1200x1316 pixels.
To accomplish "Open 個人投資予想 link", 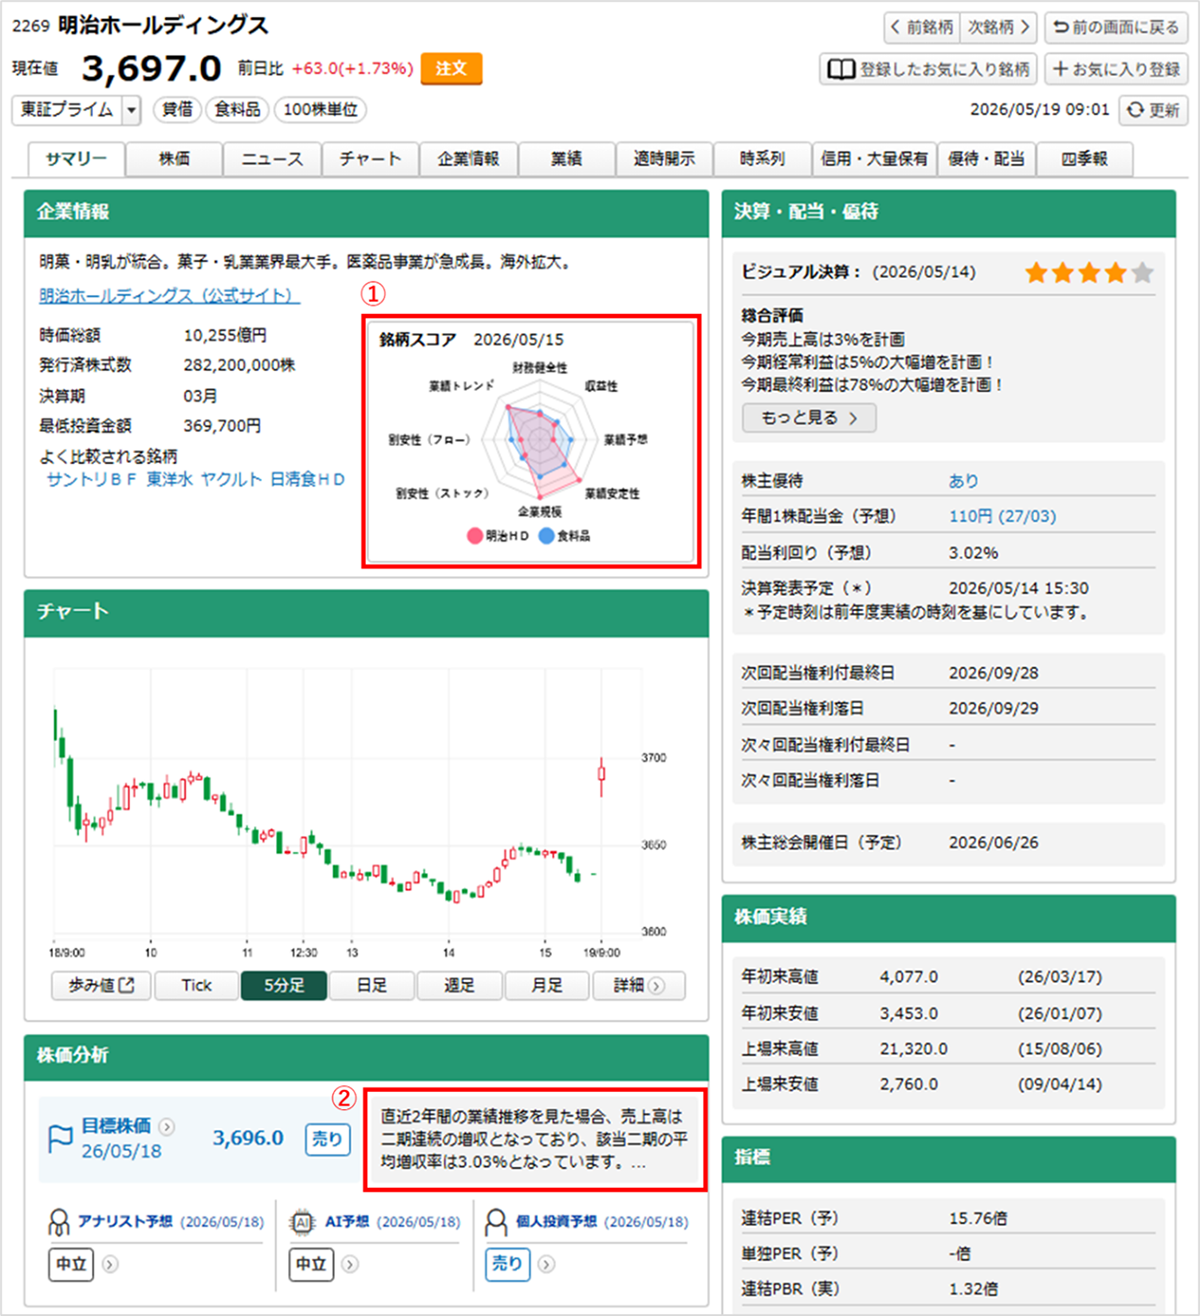I will (x=556, y=1222).
